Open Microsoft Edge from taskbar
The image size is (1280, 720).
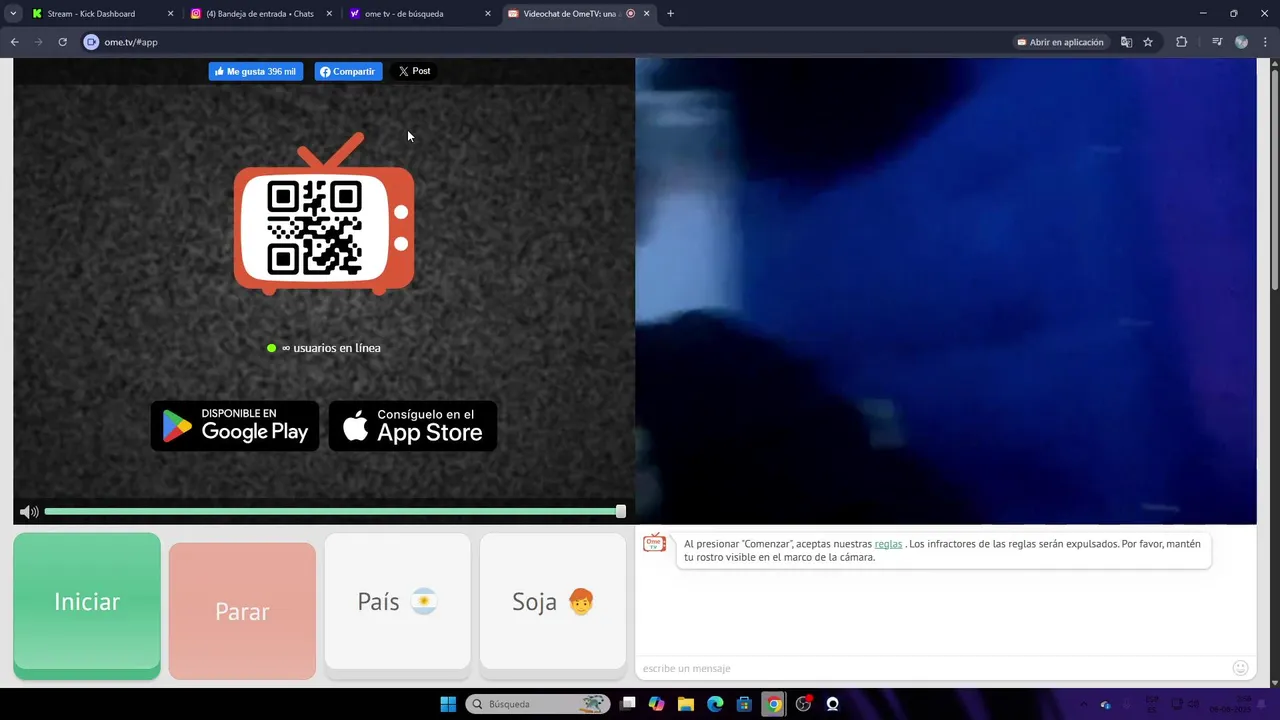click(x=715, y=704)
